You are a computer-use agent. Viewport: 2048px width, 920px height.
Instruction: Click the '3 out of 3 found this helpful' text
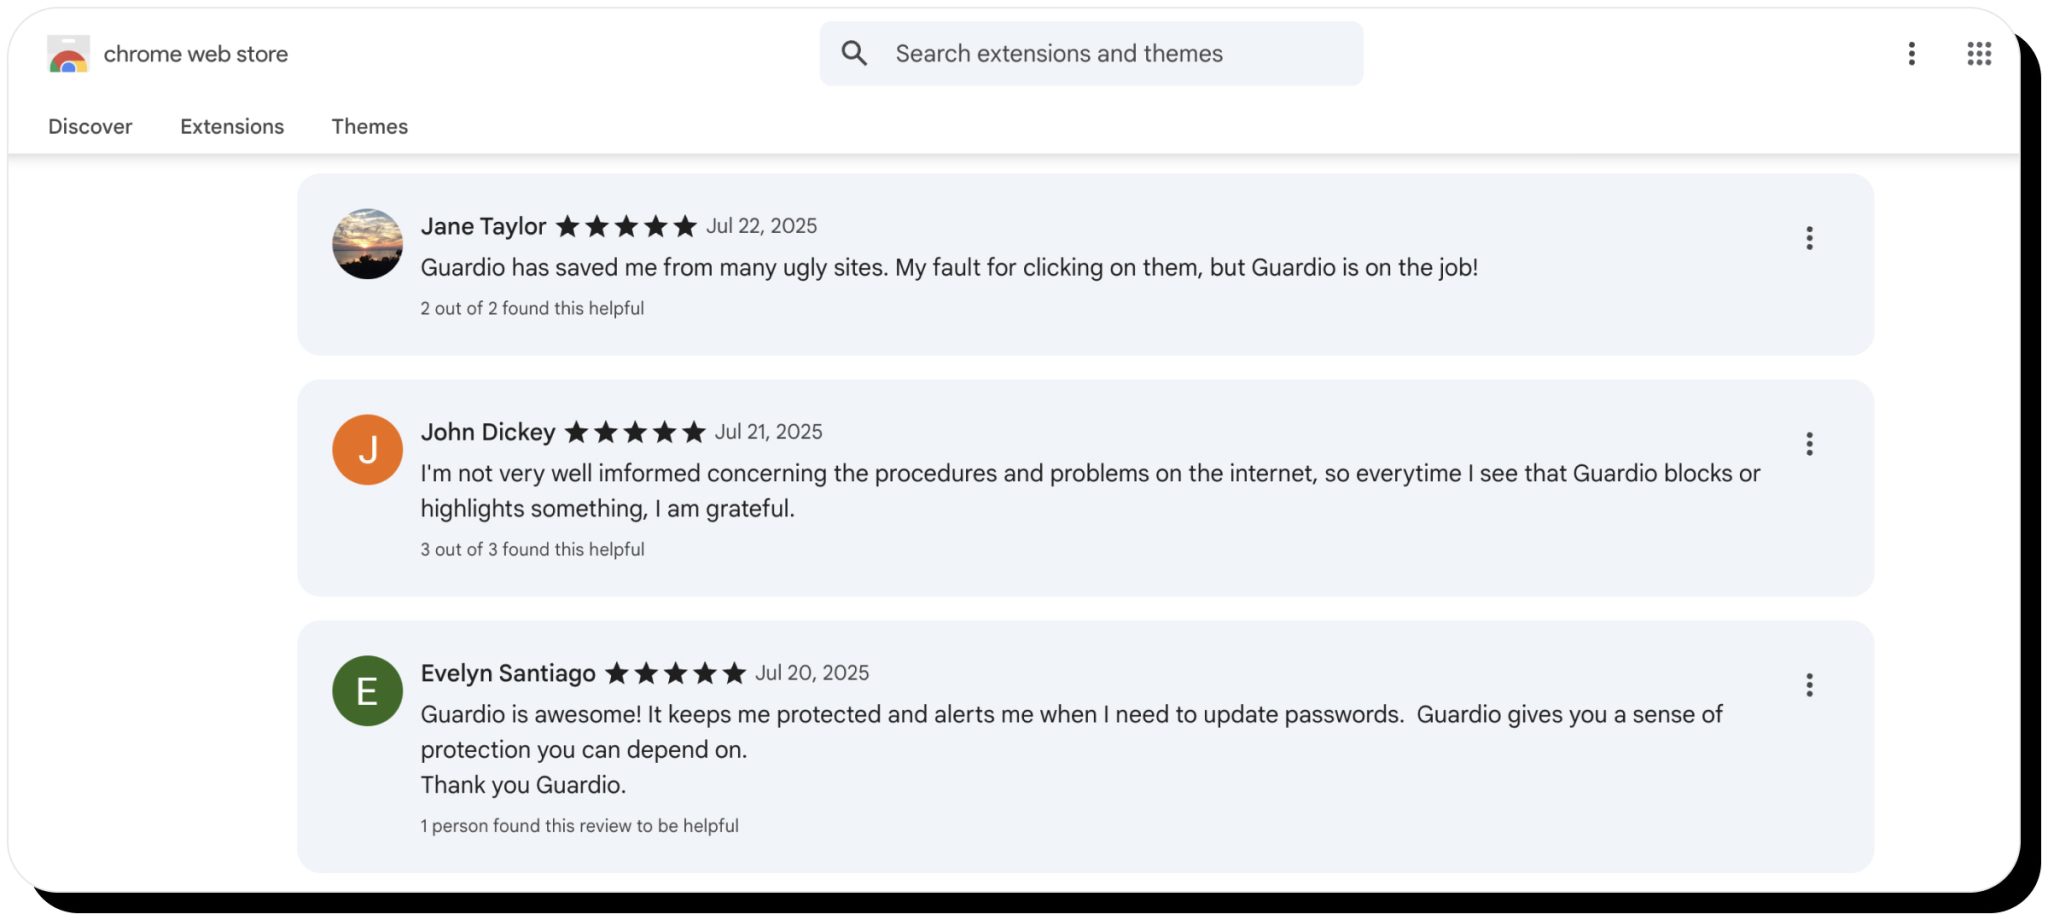click(x=532, y=550)
